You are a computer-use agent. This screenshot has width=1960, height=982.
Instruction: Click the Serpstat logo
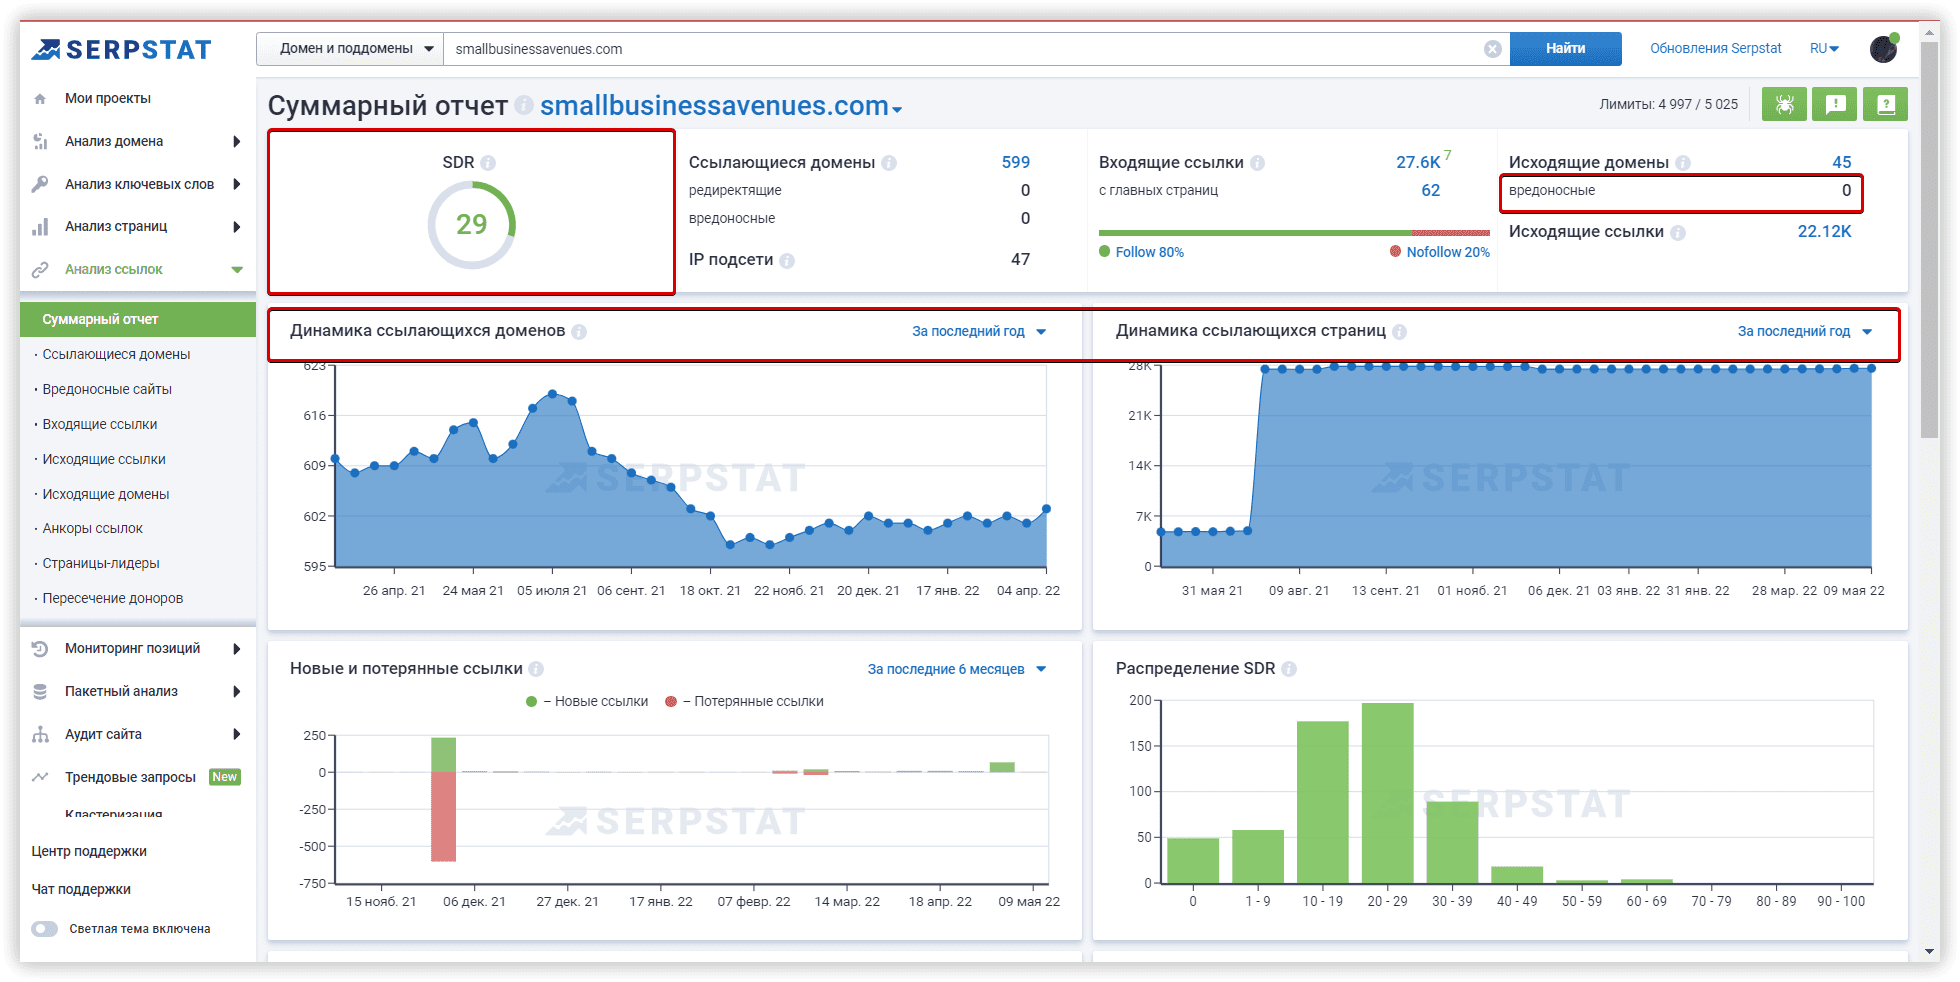pos(121,49)
